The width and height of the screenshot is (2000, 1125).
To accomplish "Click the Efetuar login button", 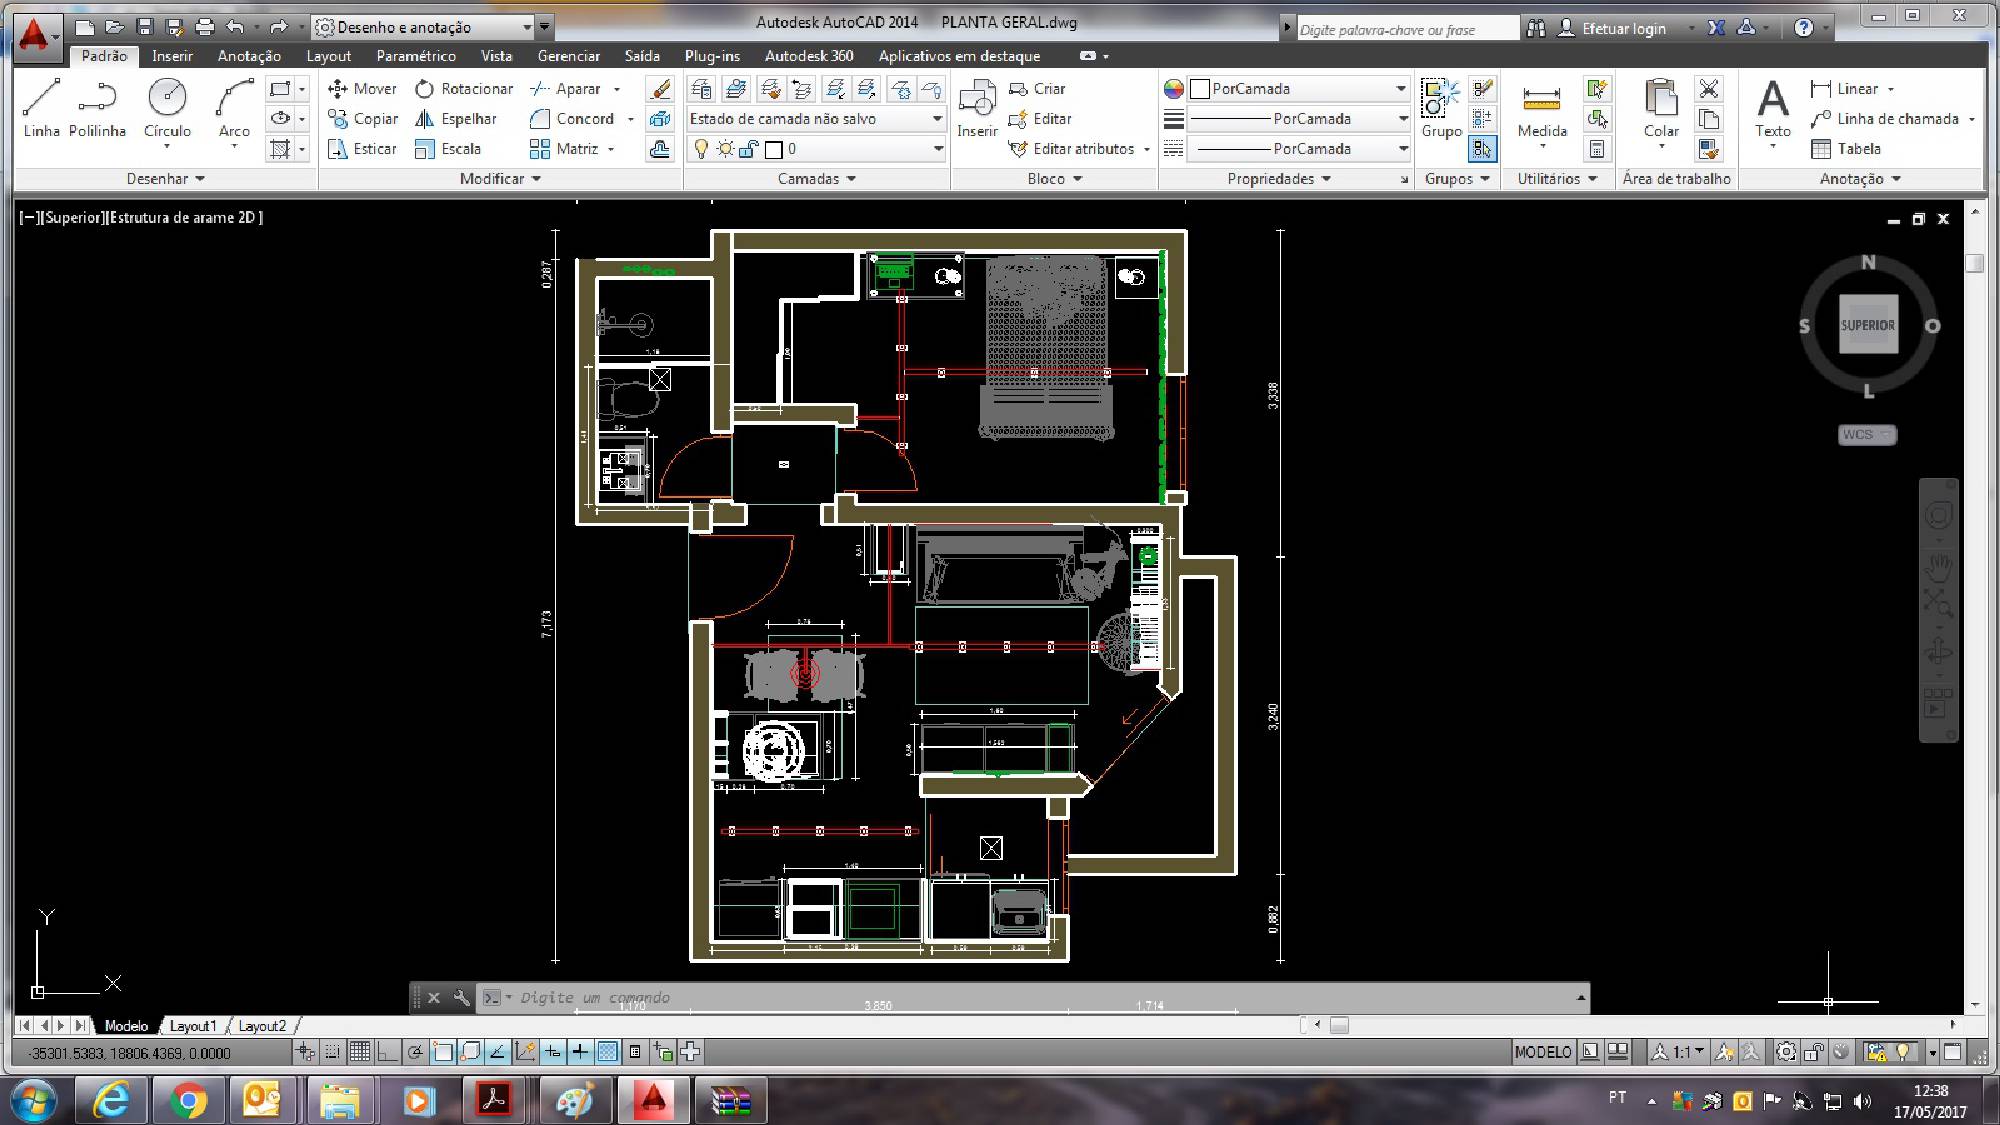I will click(1622, 29).
